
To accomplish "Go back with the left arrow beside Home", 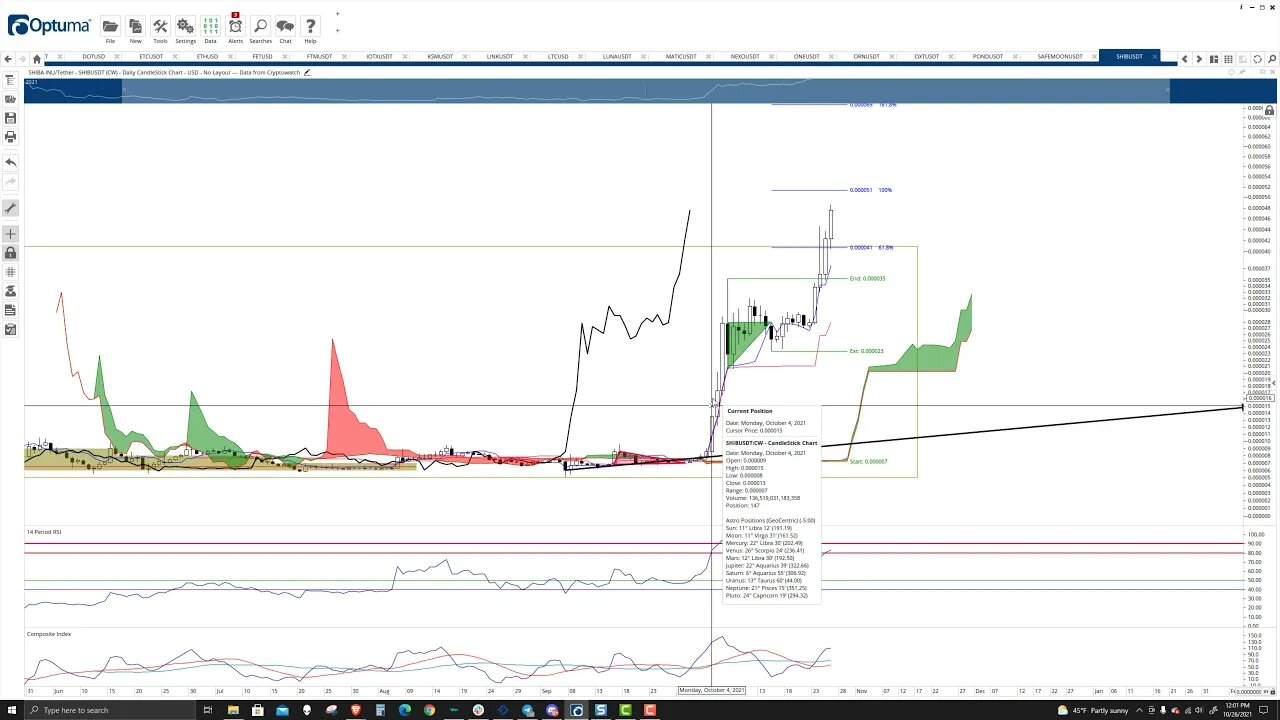I will [9, 59].
